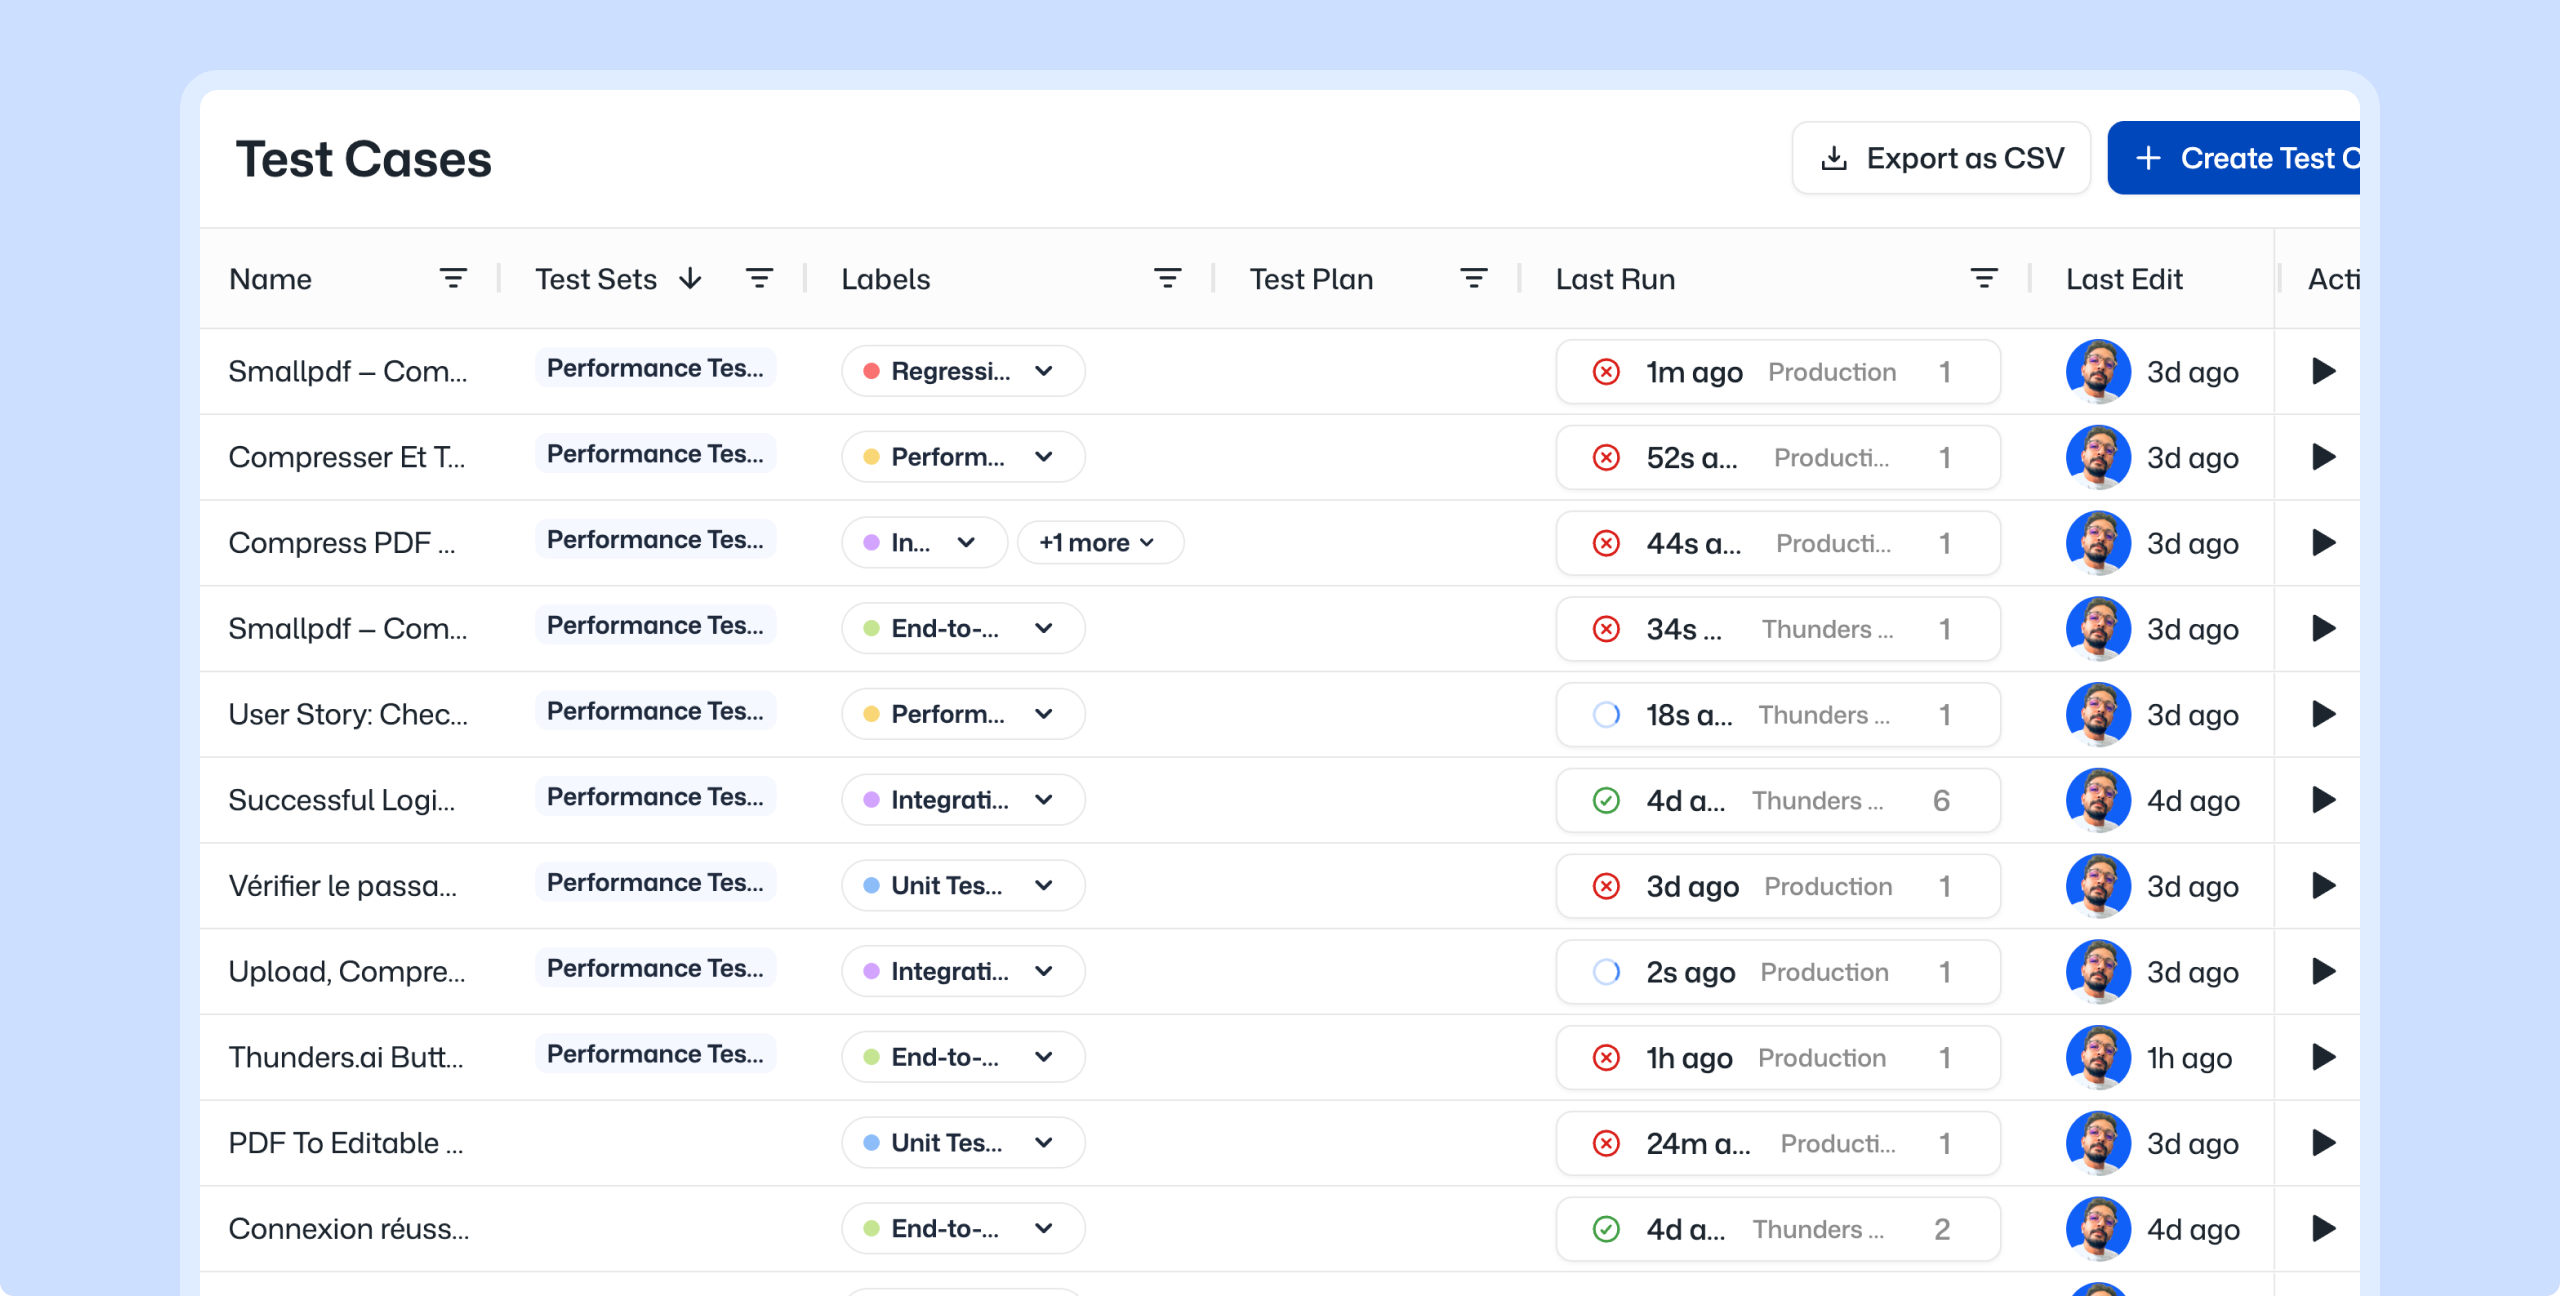Play the Connexion réuss... test case

2323,1229
